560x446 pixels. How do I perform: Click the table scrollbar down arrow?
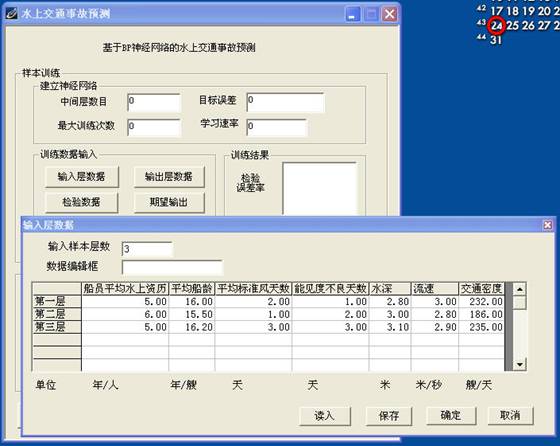(519, 364)
